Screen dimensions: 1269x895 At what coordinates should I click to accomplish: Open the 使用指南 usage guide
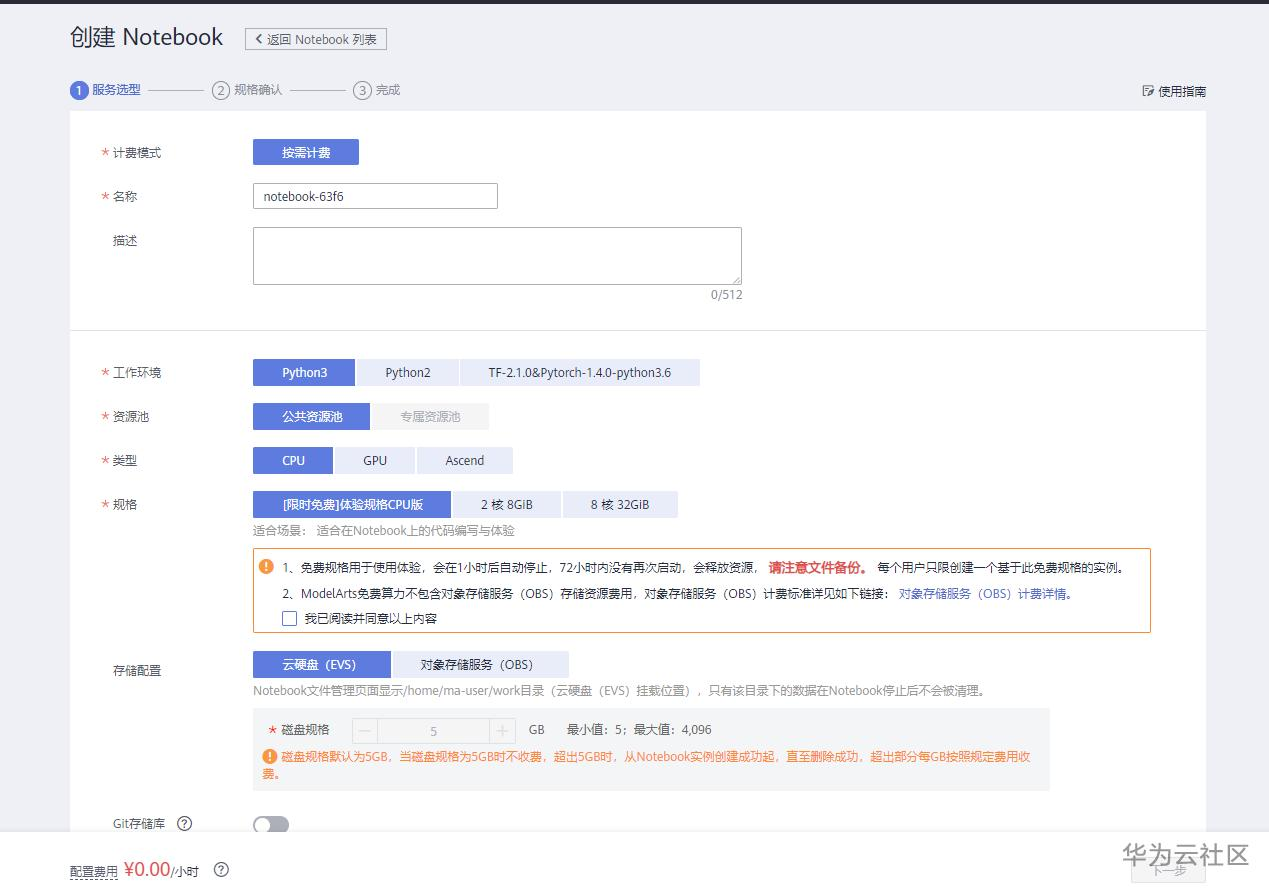[x=1174, y=91]
